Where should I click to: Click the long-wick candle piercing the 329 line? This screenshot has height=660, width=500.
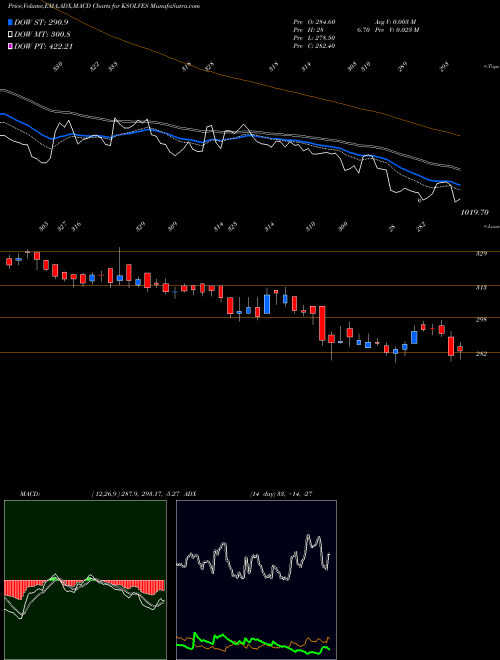pyautogui.click(x=120, y=278)
